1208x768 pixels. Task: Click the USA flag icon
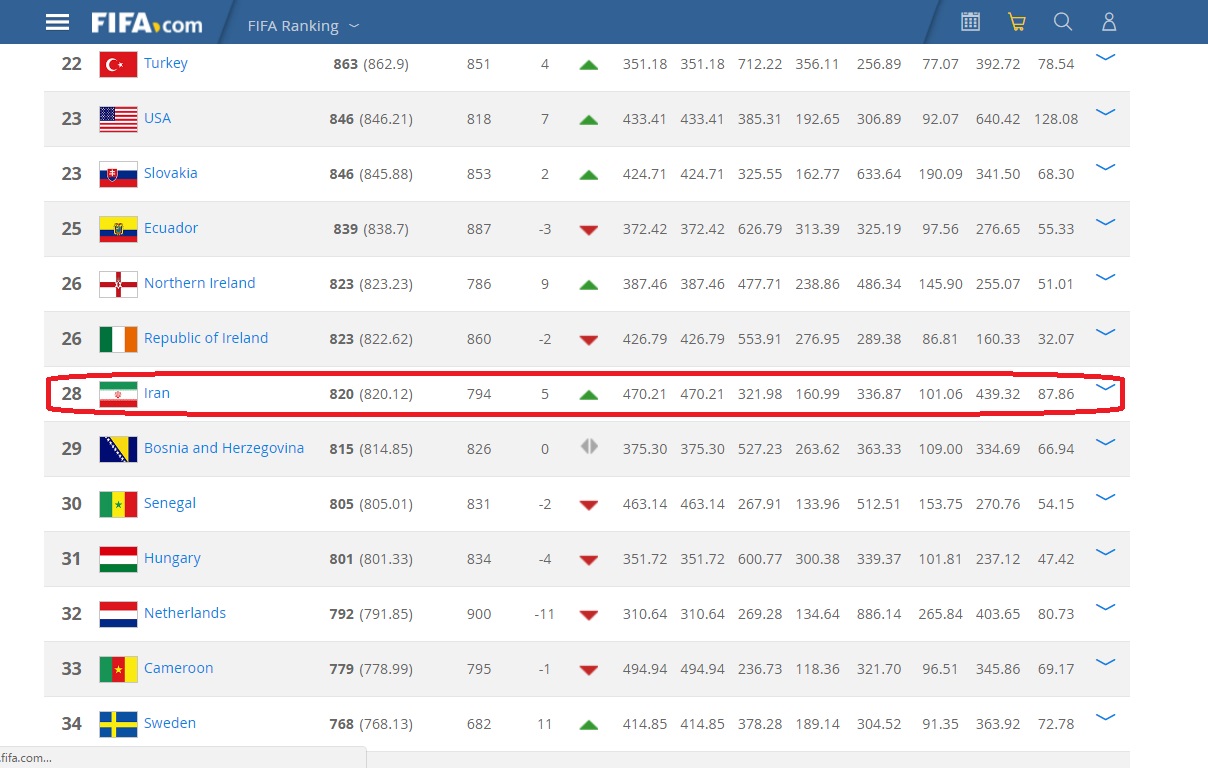(x=118, y=119)
